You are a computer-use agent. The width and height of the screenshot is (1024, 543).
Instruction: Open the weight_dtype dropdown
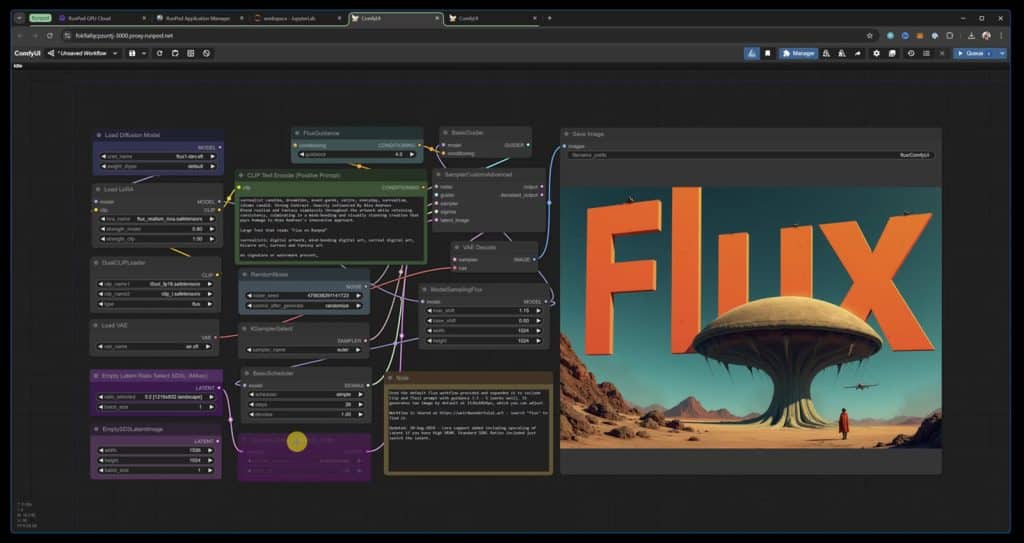pos(157,167)
